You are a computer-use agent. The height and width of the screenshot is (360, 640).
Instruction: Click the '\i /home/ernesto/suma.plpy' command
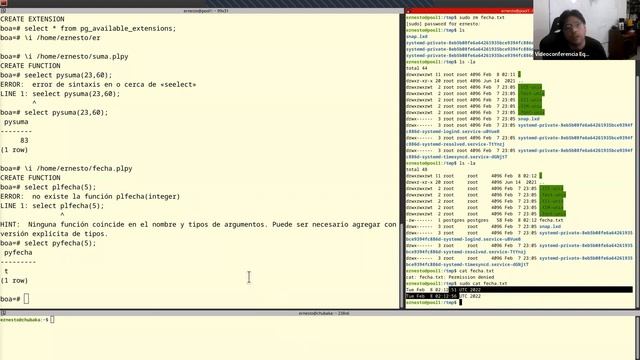point(76,56)
